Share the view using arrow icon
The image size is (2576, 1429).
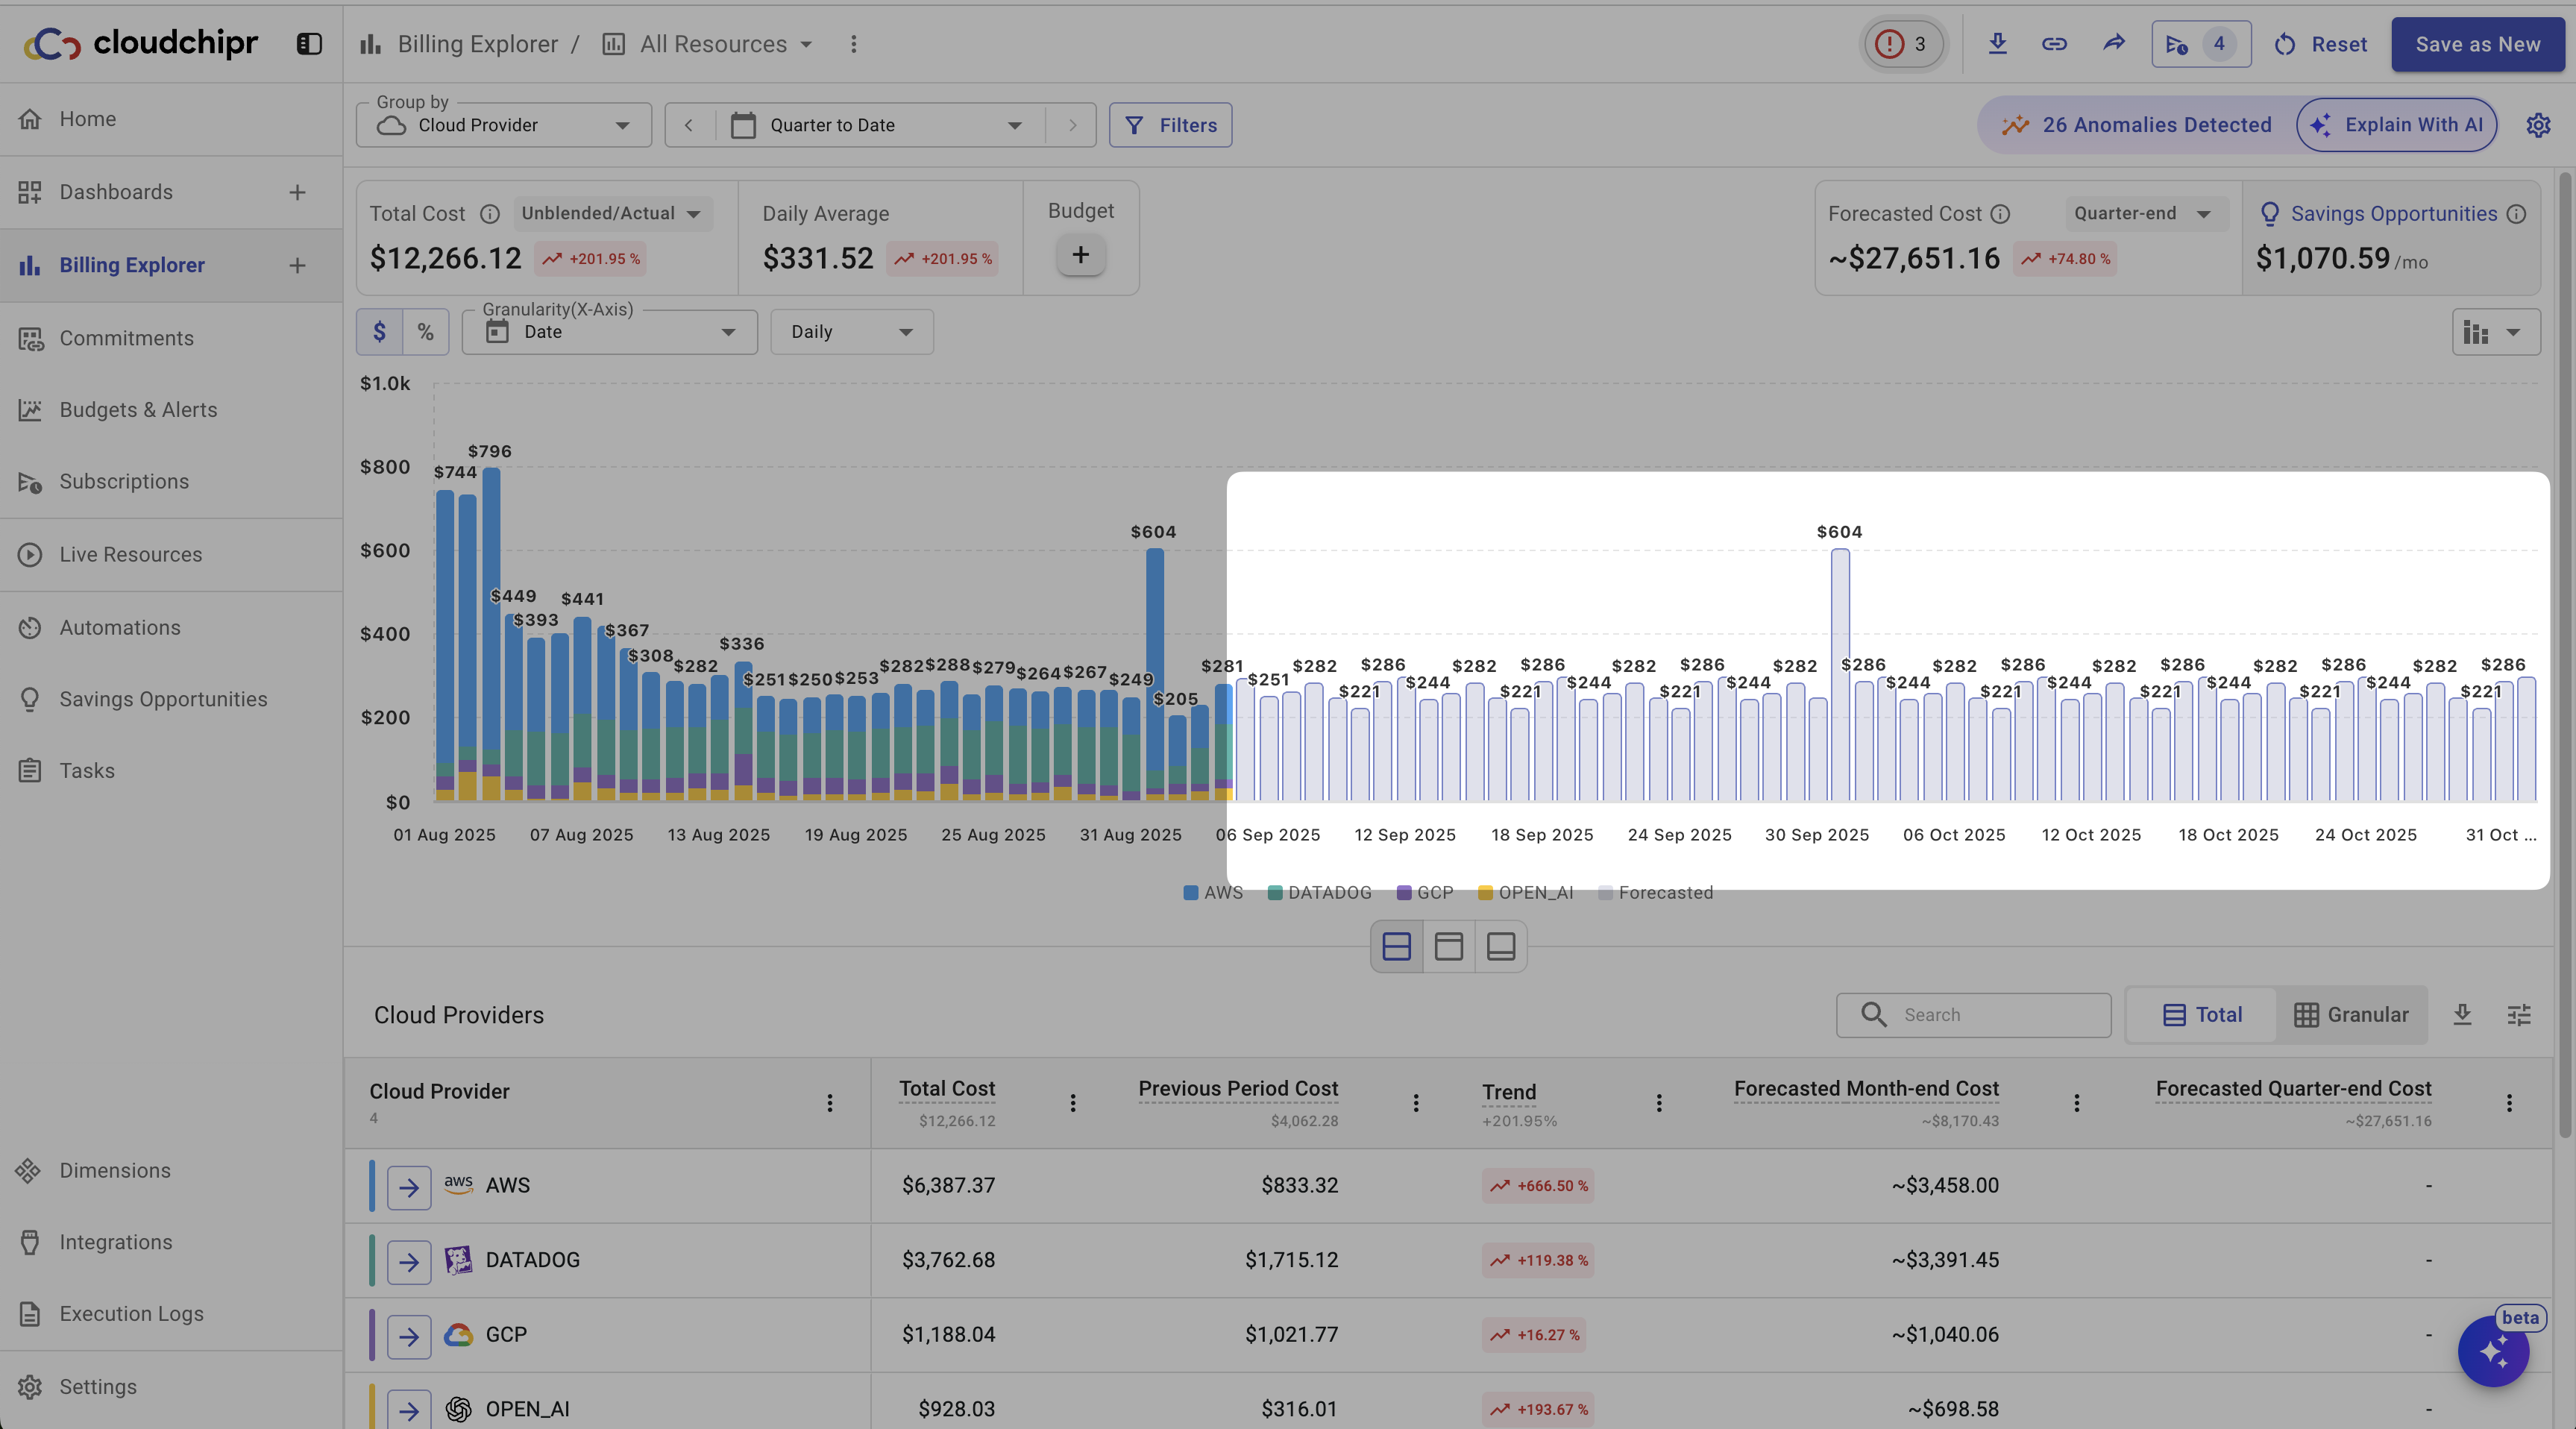[2113, 44]
